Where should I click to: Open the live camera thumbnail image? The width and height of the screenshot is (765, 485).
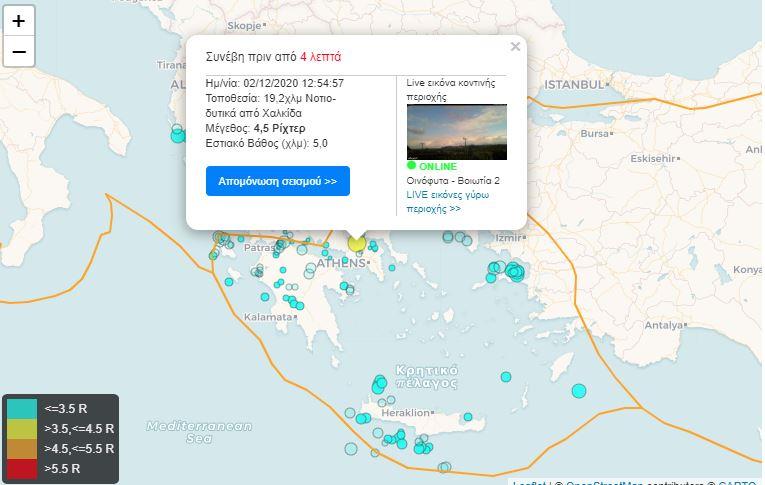point(456,131)
